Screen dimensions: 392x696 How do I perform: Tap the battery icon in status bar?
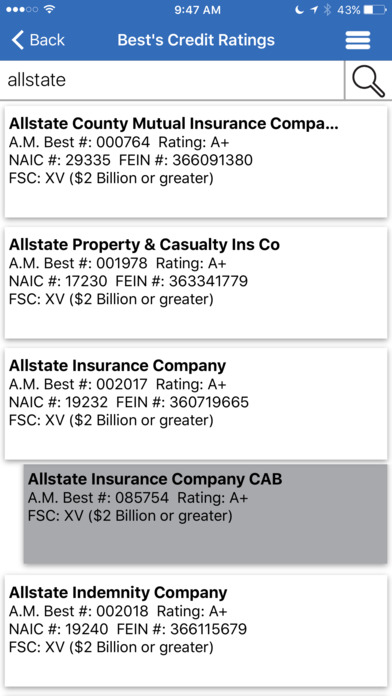pos(375,10)
